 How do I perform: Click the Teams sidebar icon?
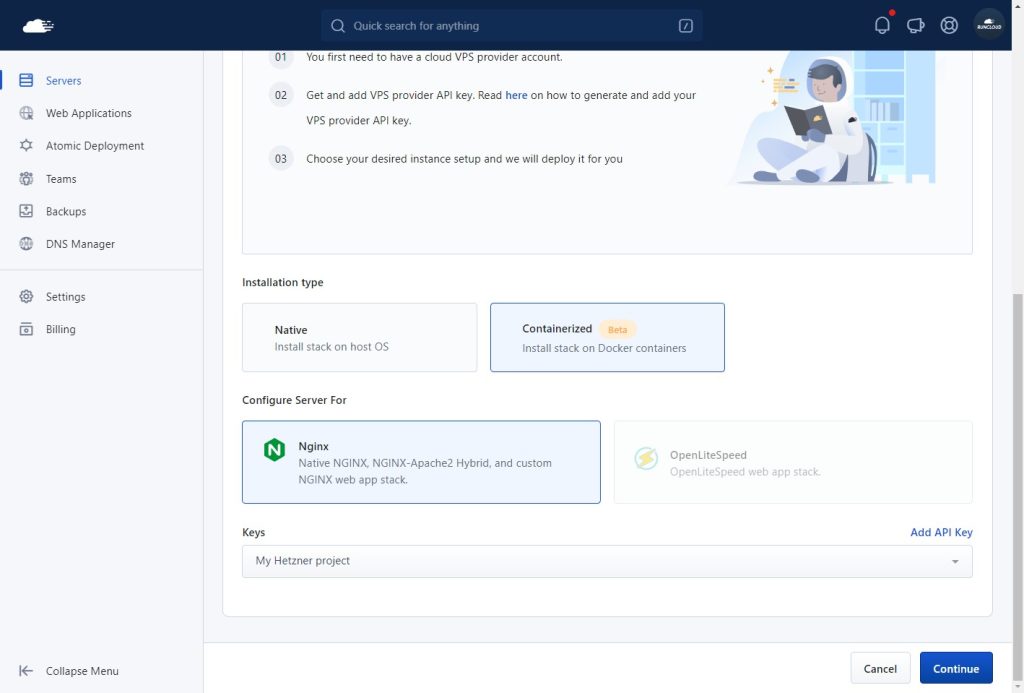point(26,178)
